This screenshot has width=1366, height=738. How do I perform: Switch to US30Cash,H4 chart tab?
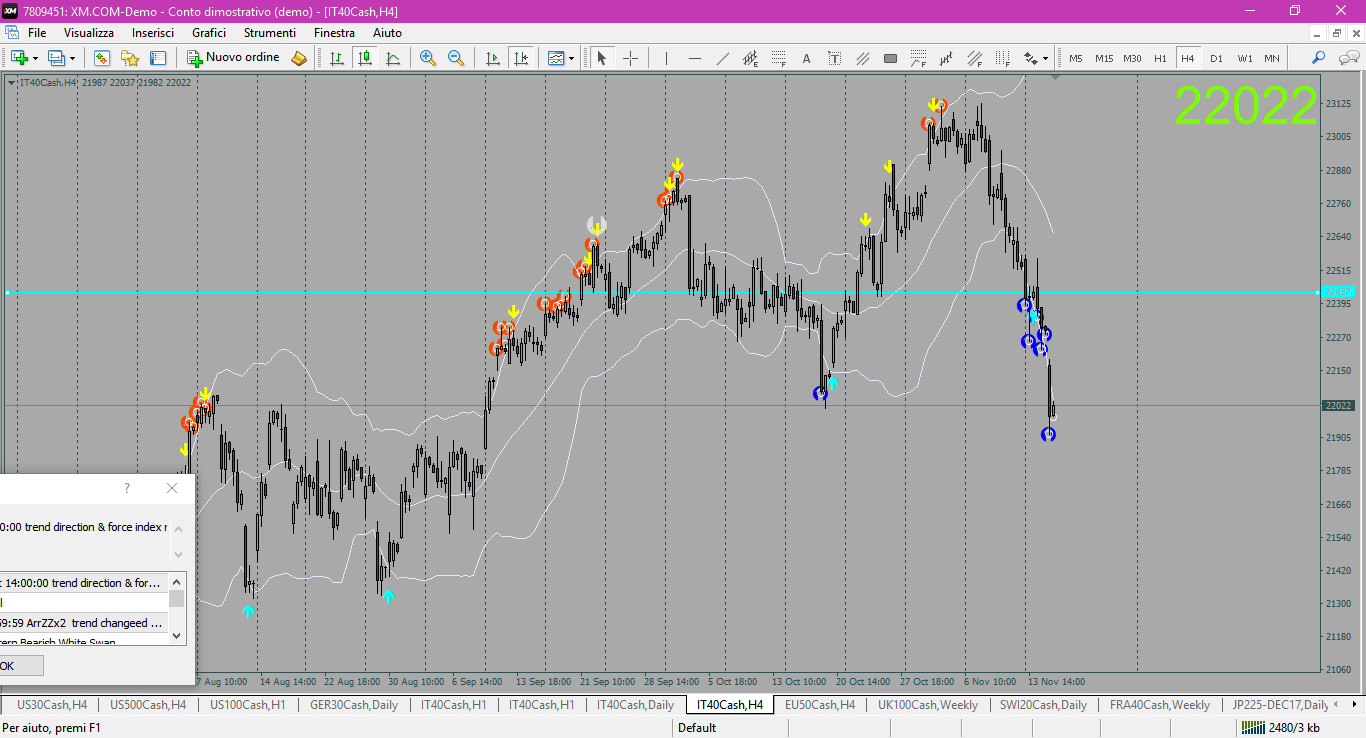52,705
